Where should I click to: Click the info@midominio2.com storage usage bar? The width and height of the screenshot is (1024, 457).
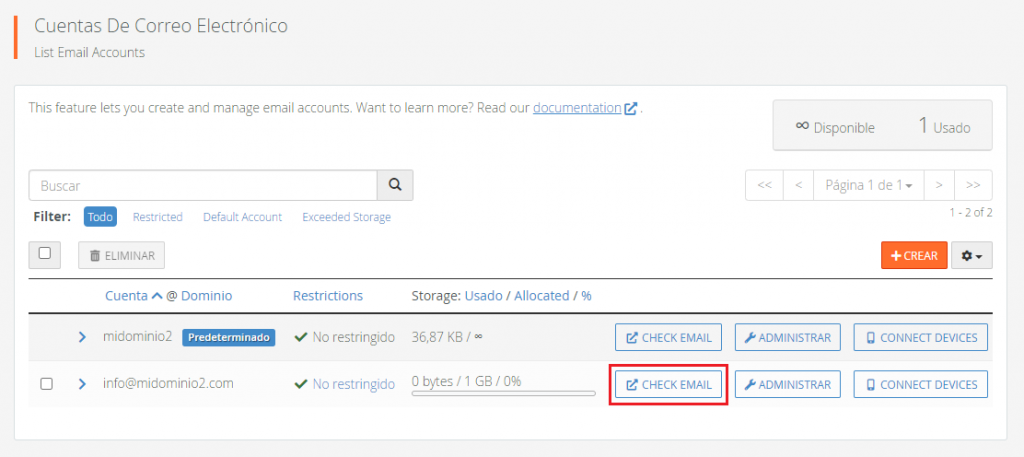click(503, 394)
